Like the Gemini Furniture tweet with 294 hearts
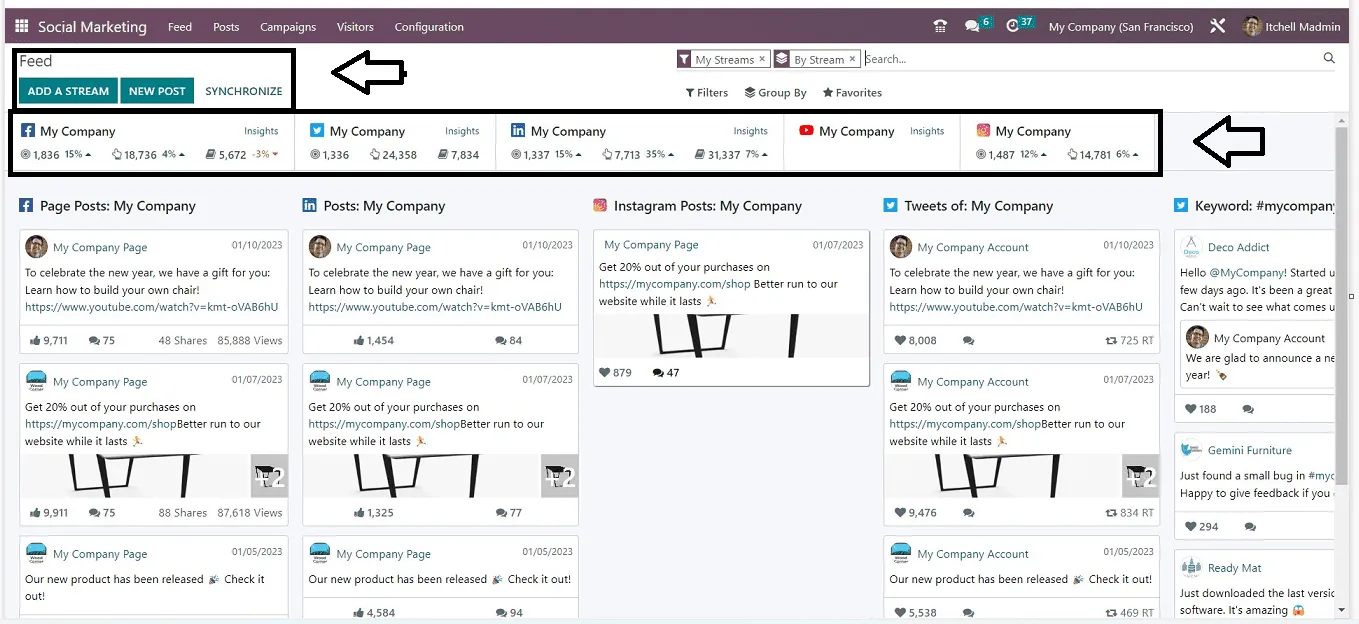Screen dimensions: 1359x624 (x=1201, y=526)
